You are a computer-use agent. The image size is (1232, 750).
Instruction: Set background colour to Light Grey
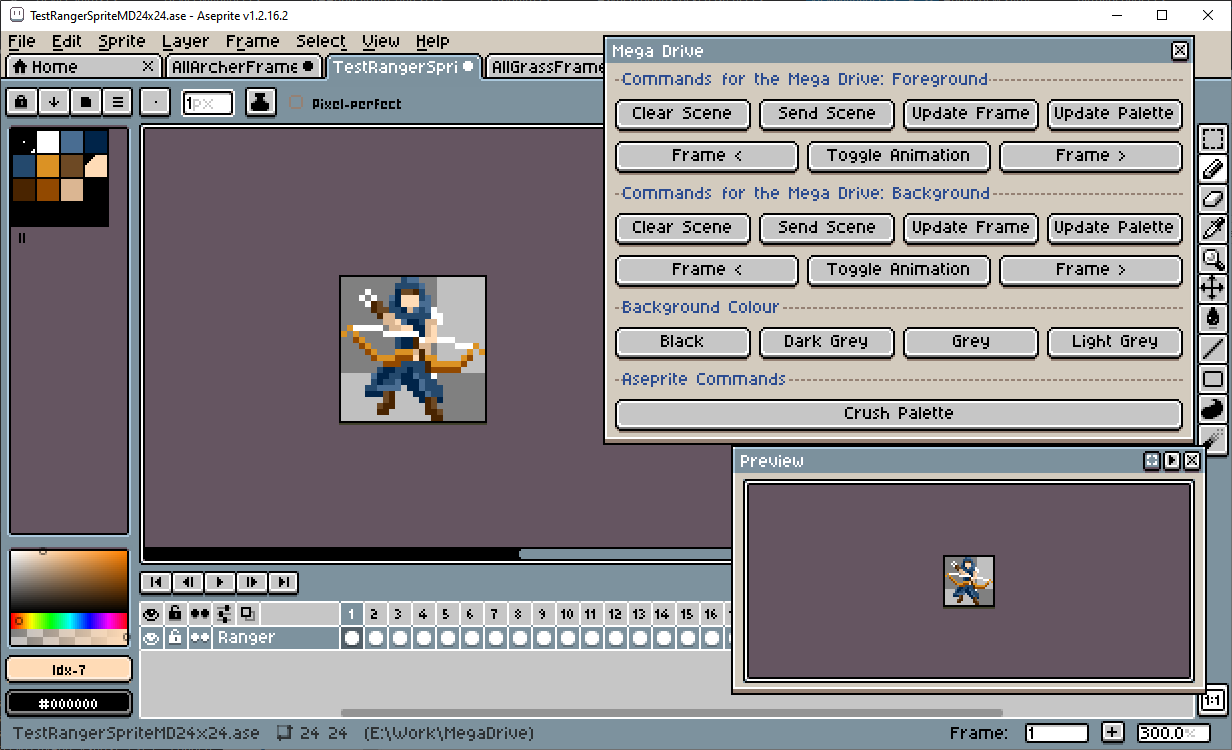1114,342
